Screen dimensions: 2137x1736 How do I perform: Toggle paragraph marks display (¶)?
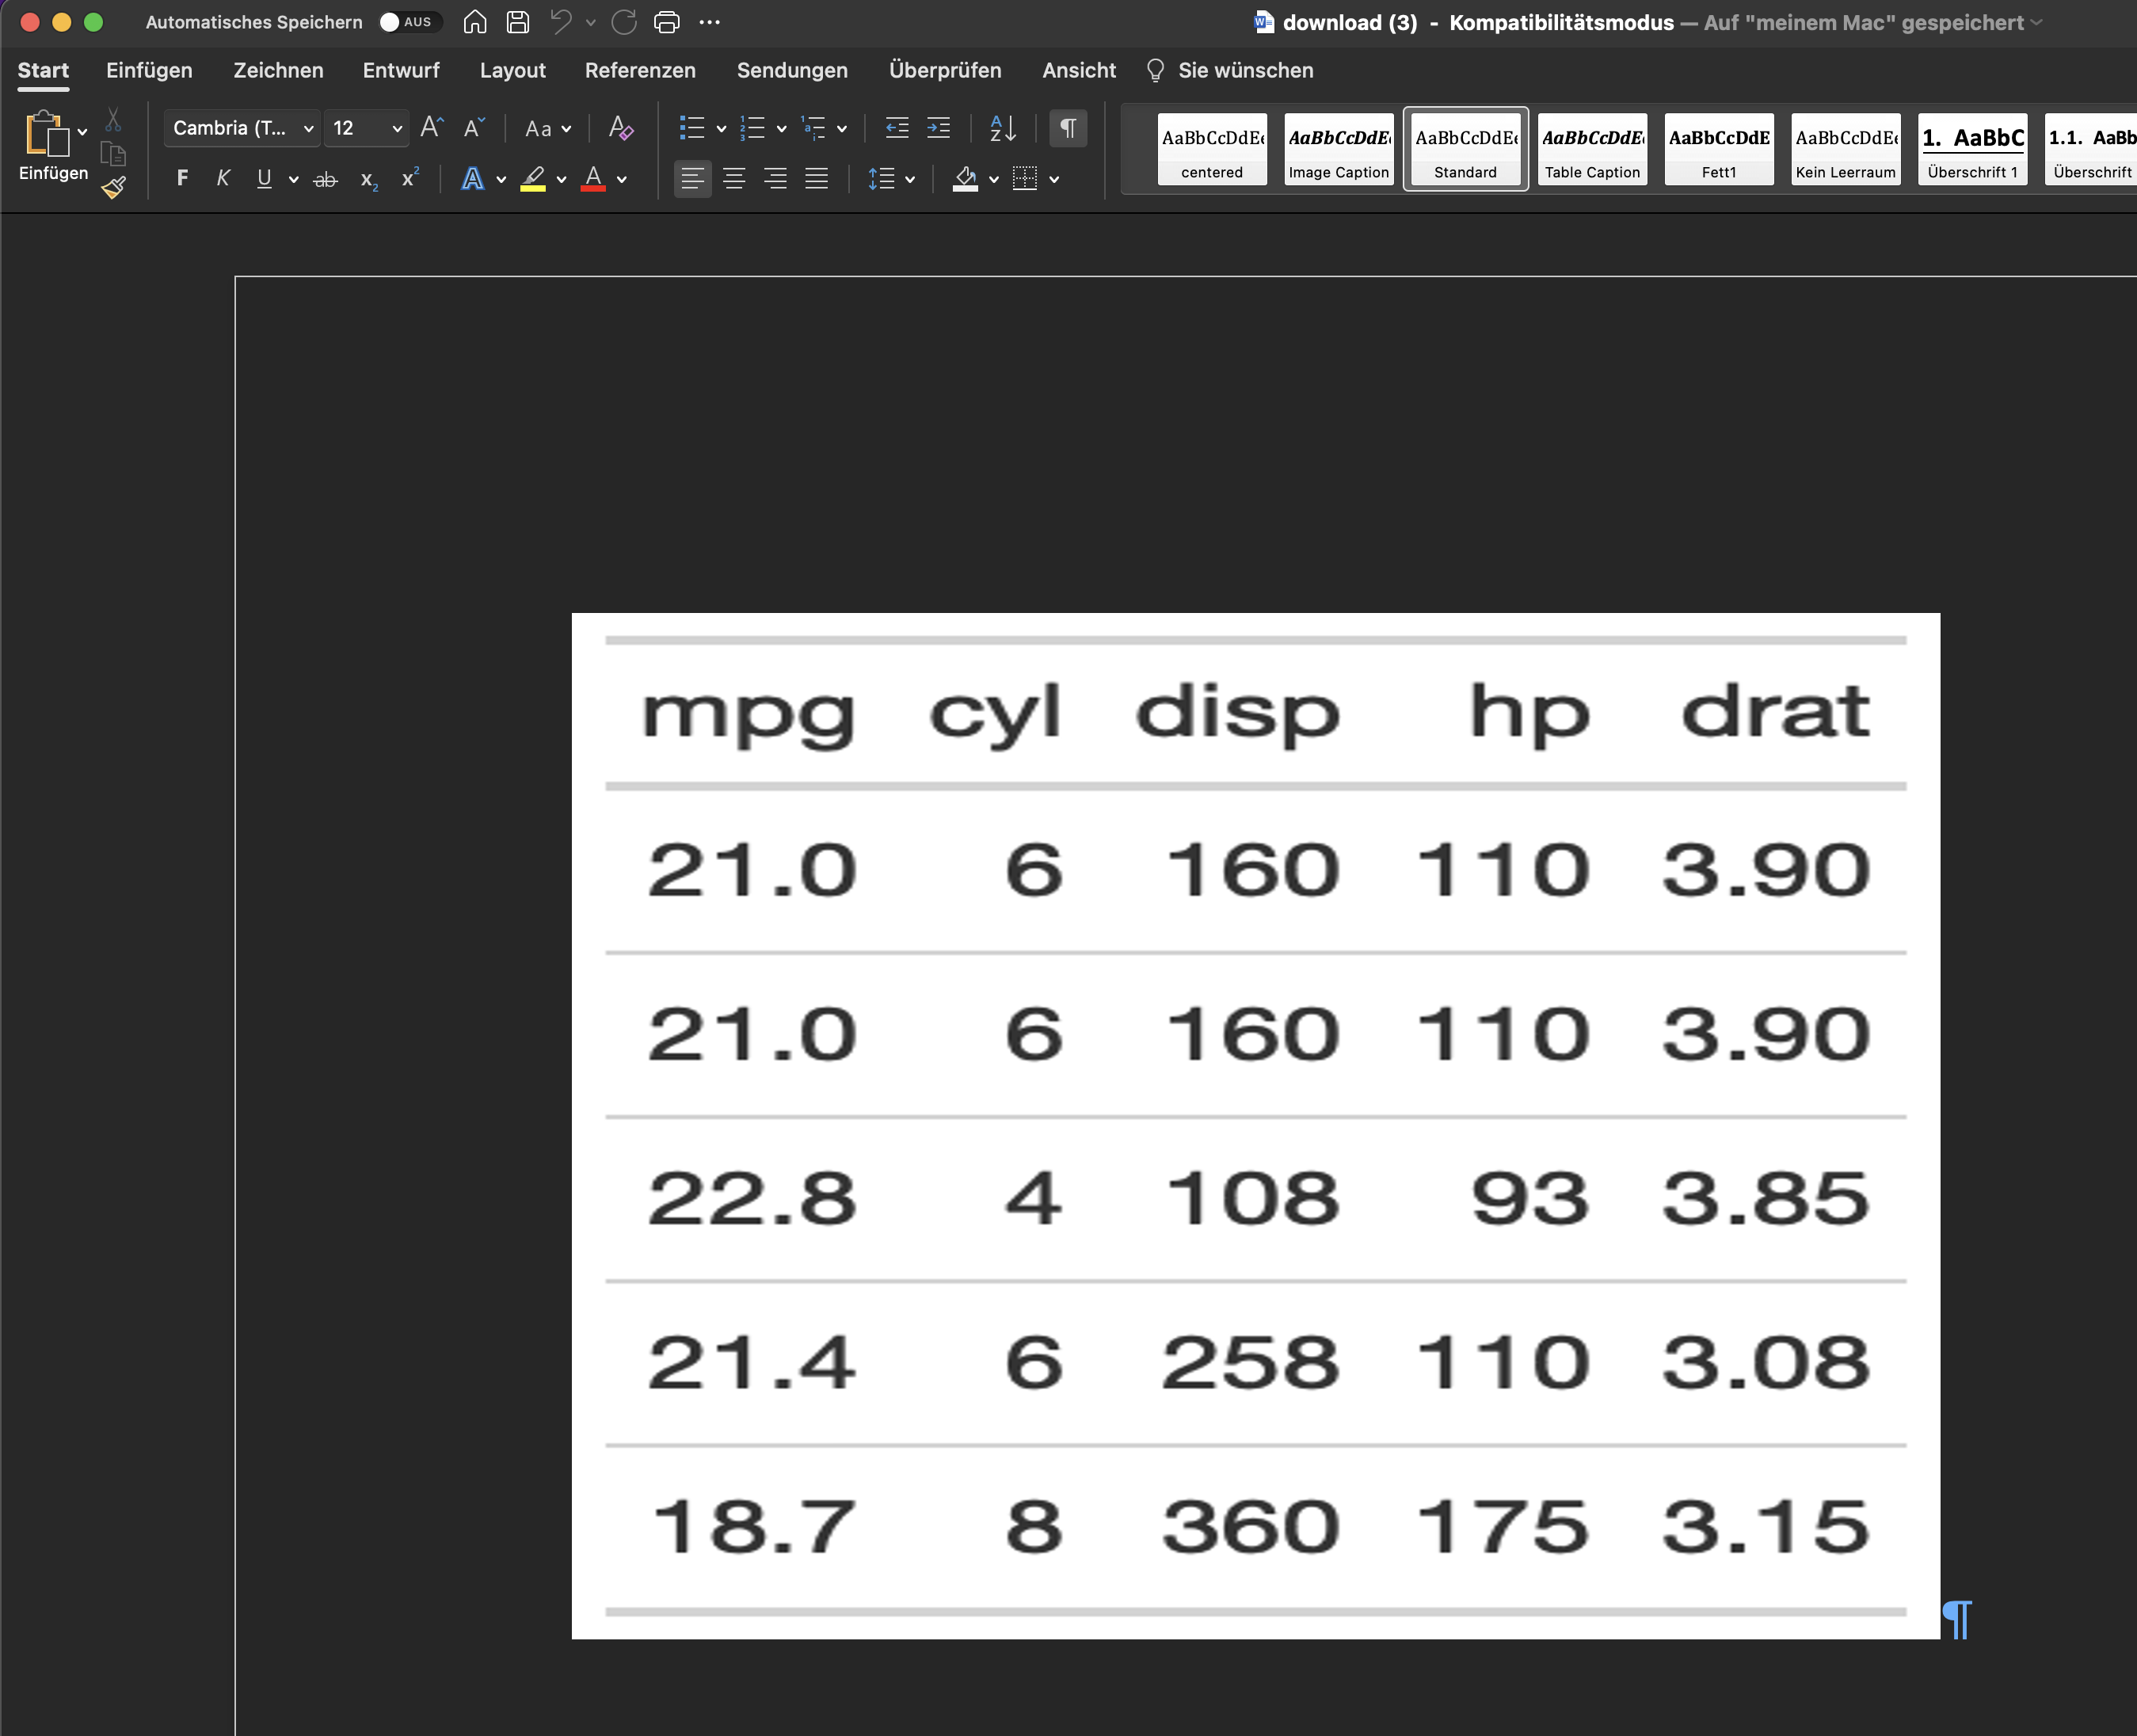(1068, 128)
